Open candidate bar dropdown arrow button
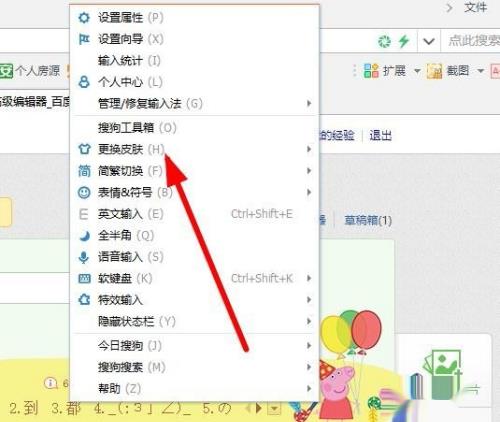The height and width of the screenshot is (422, 500). [275, 408]
